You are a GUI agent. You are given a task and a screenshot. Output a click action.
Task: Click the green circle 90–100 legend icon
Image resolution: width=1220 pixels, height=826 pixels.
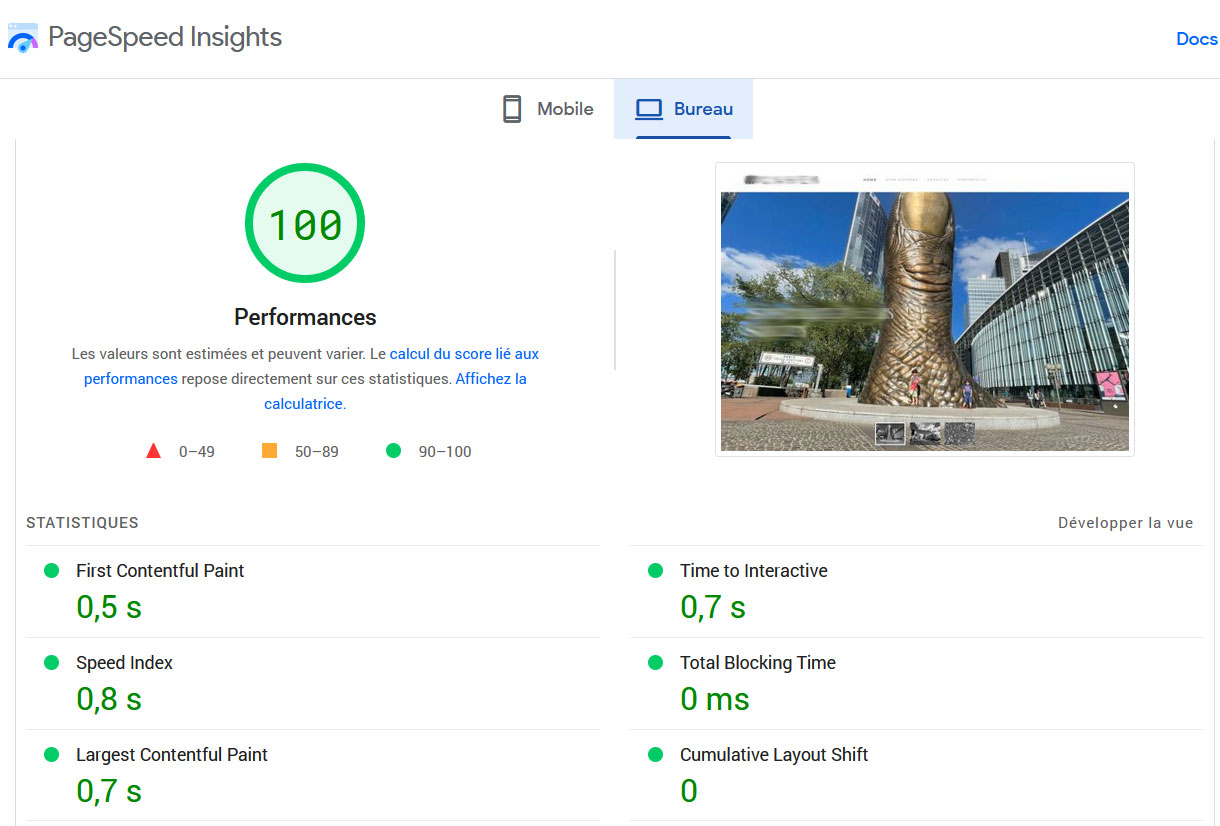pyautogui.click(x=393, y=451)
